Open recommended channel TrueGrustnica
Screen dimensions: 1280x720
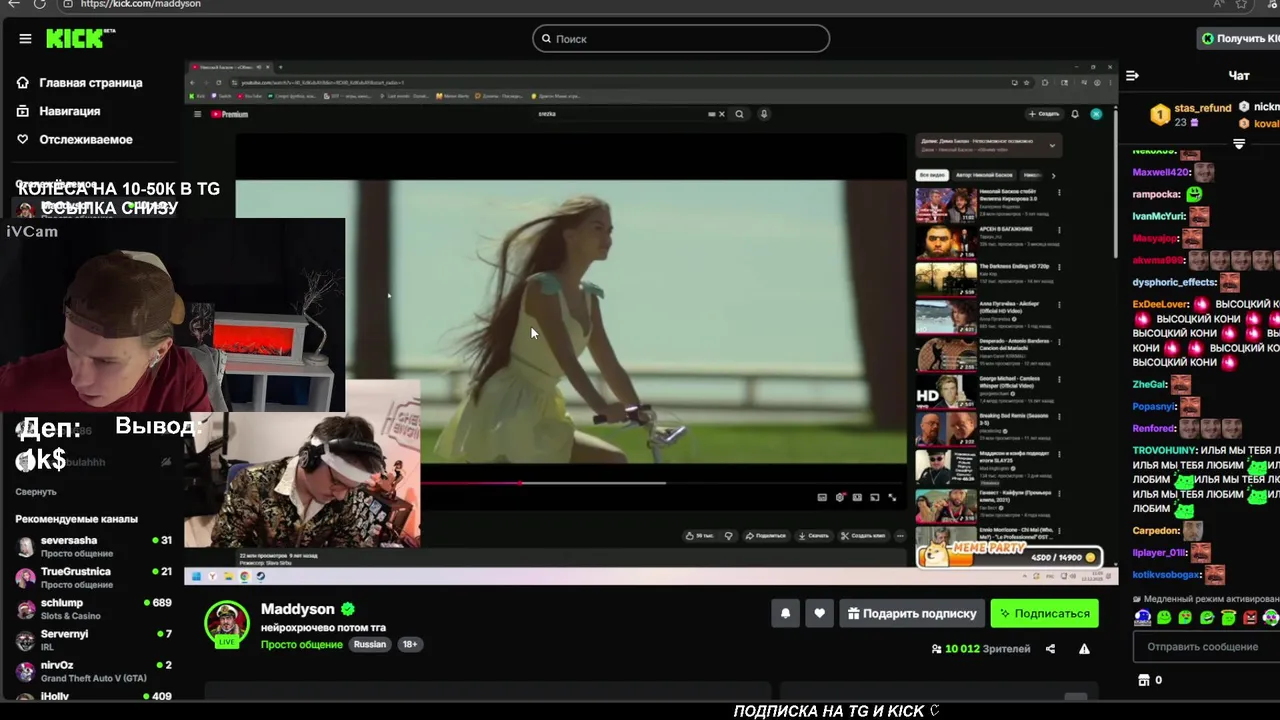[93, 577]
